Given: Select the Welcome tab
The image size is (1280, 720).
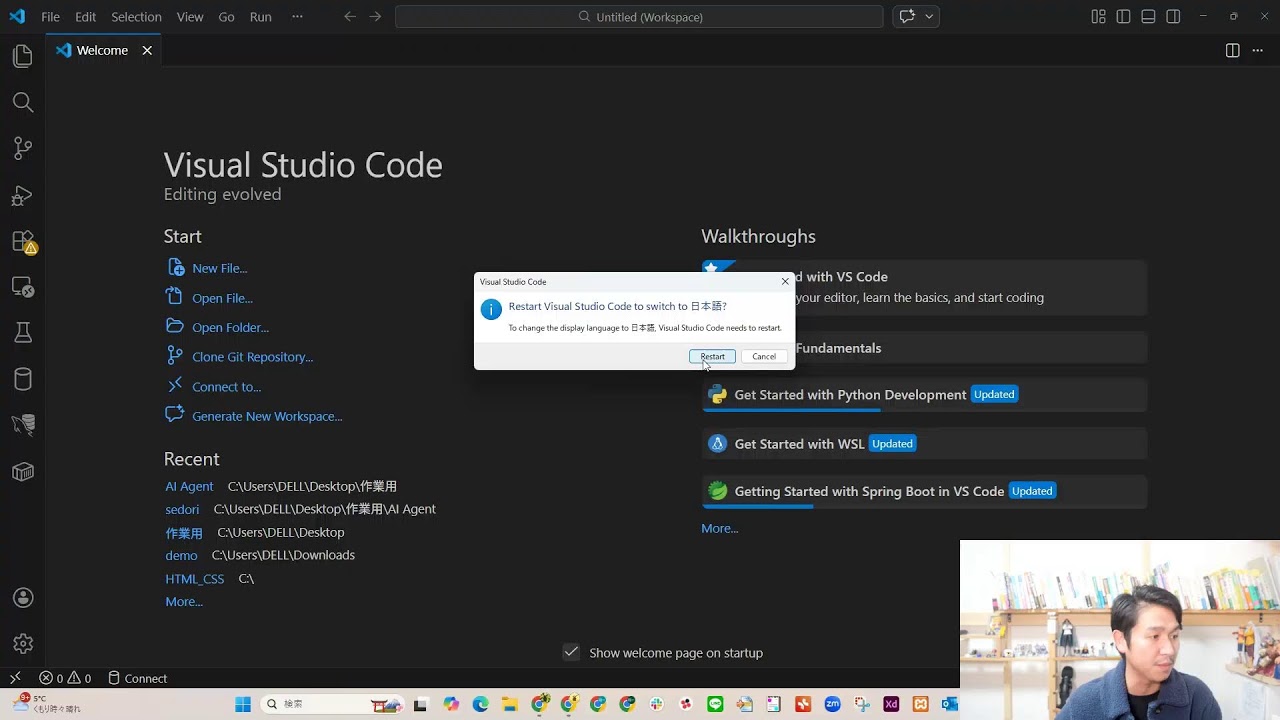Looking at the screenshot, I should [x=102, y=50].
